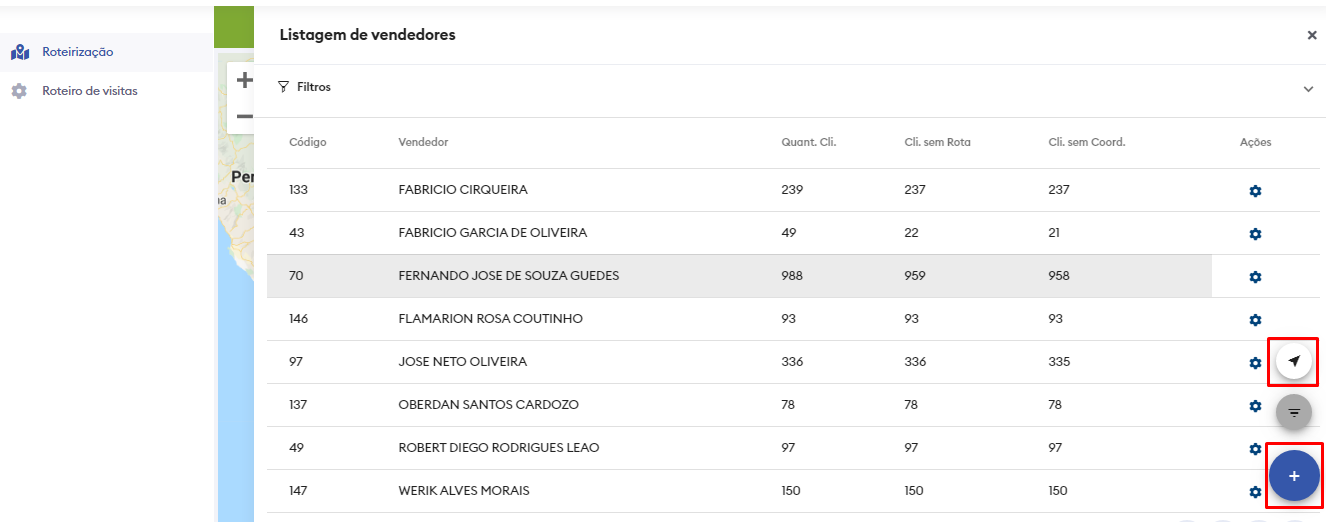Click gear icon for FABRICIO CIRQUEIRA row

click(x=1255, y=191)
